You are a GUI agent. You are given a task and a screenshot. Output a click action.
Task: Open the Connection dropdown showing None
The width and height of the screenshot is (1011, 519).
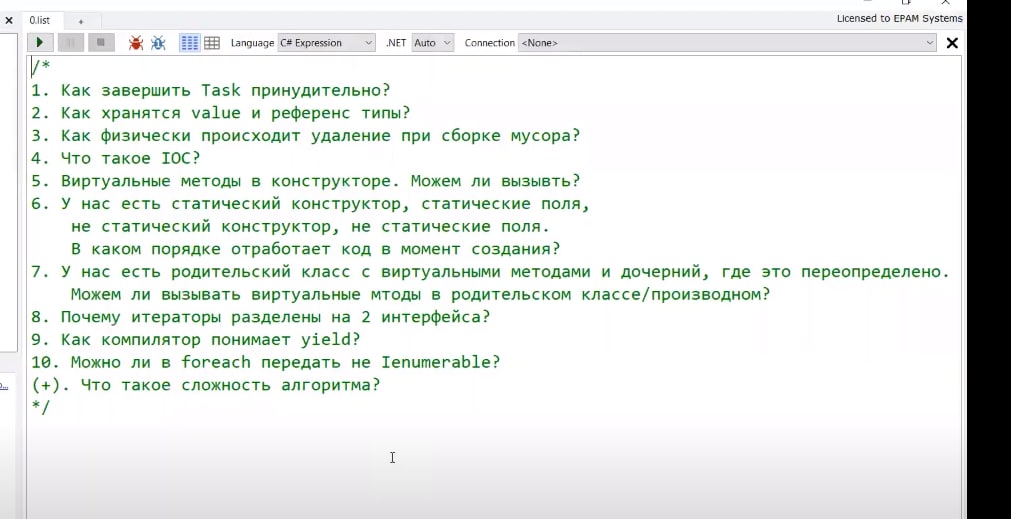coord(727,43)
